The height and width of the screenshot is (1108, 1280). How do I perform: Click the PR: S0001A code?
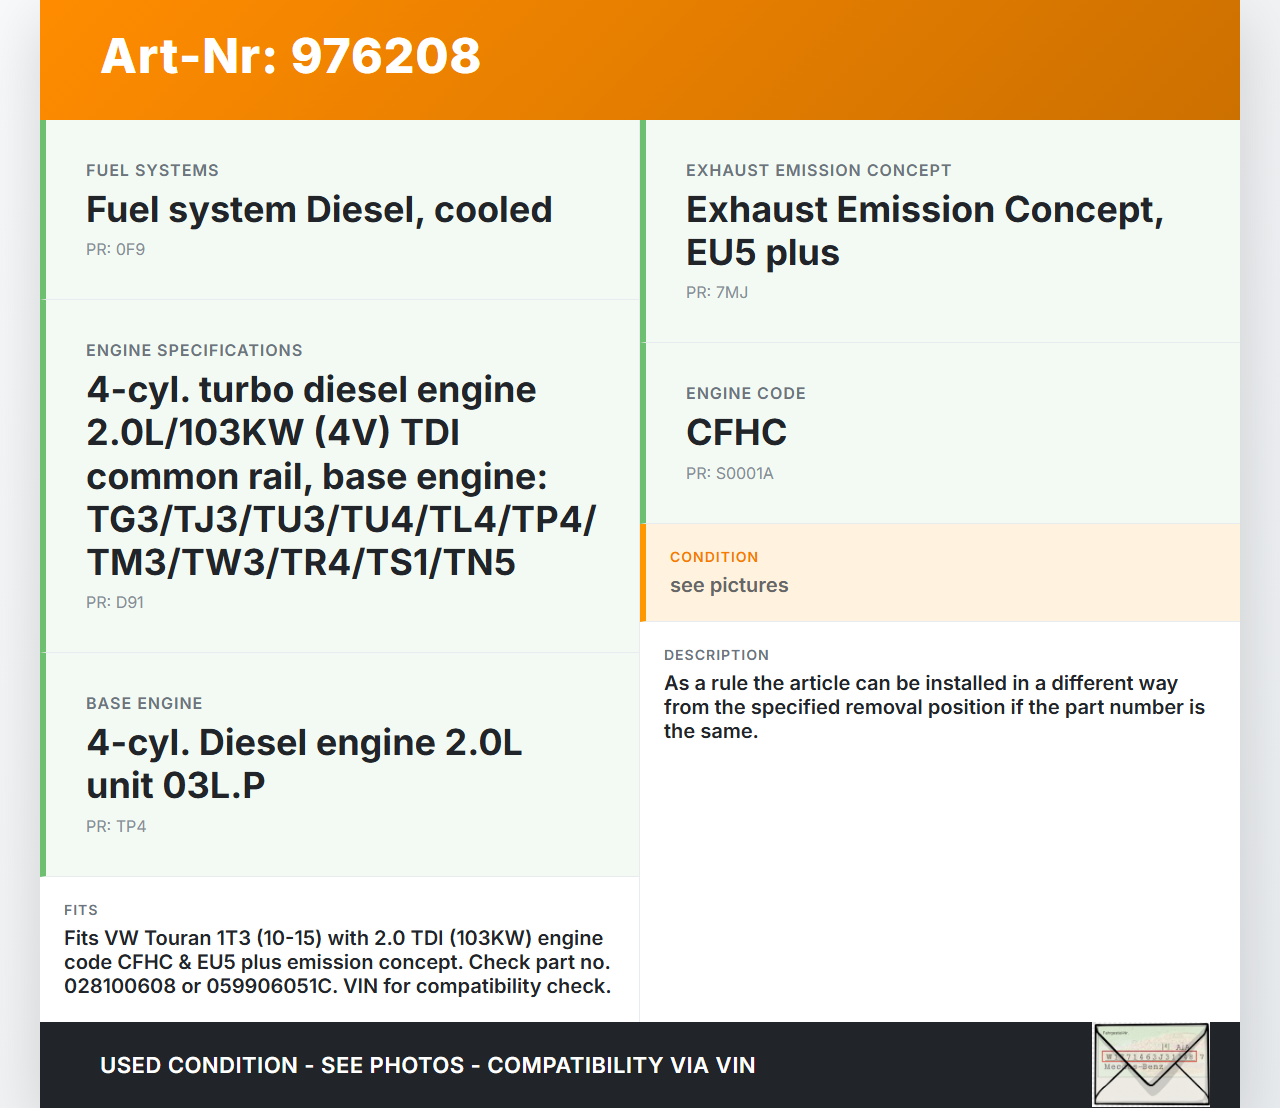pos(729,474)
